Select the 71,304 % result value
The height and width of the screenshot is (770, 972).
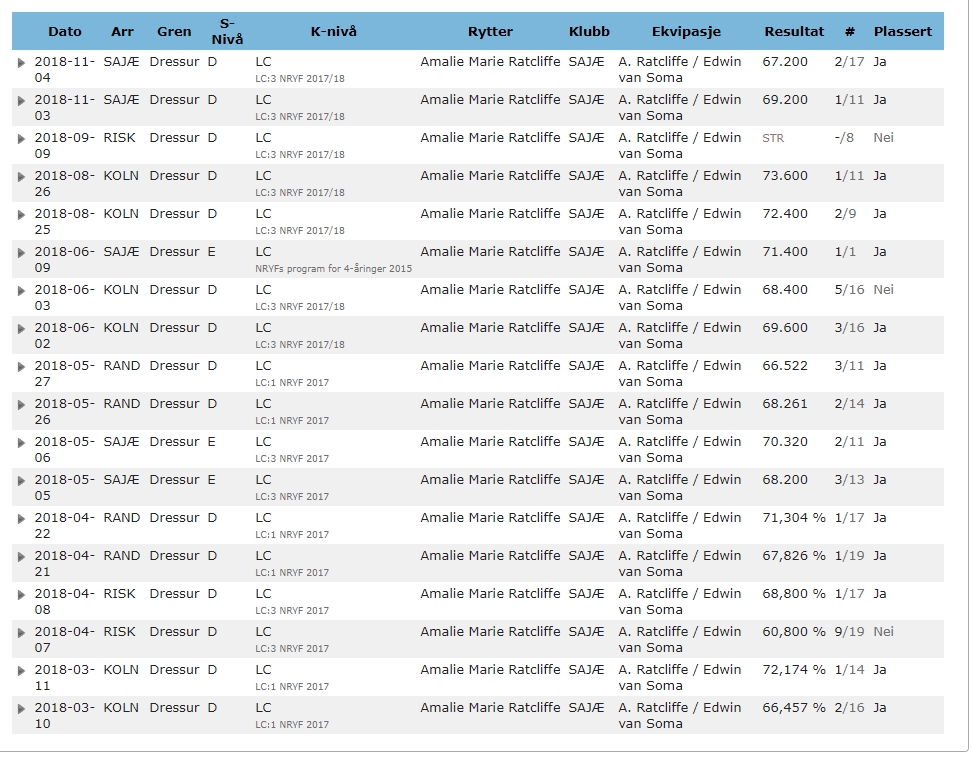click(794, 518)
